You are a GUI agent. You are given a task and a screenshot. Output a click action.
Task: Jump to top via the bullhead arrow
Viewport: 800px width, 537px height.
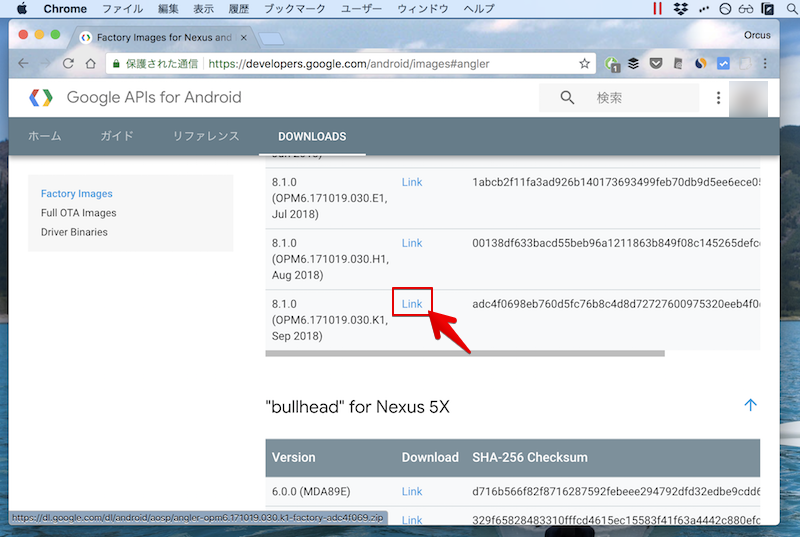750,405
